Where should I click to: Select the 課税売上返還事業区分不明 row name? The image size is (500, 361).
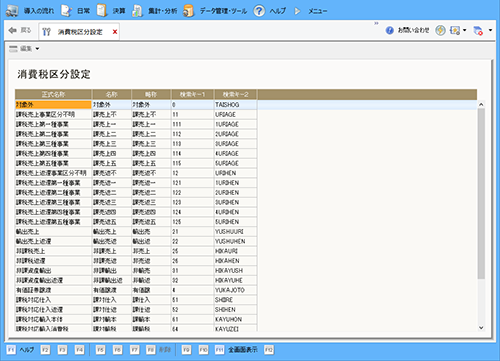tap(53, 173)
